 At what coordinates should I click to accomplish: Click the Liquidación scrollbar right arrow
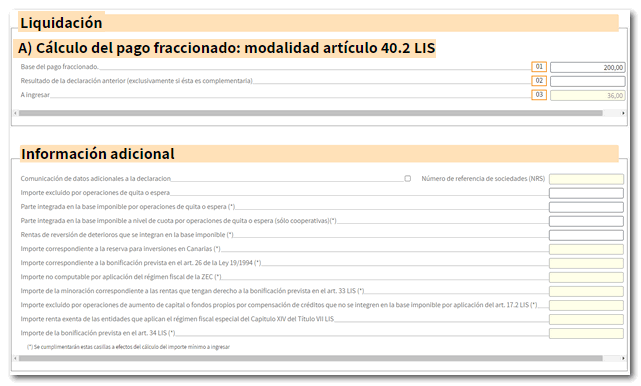[x=623, y=113]
